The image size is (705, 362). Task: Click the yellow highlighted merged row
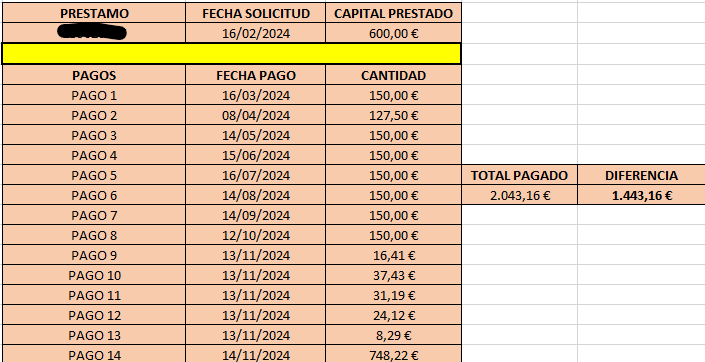point(232,54)
